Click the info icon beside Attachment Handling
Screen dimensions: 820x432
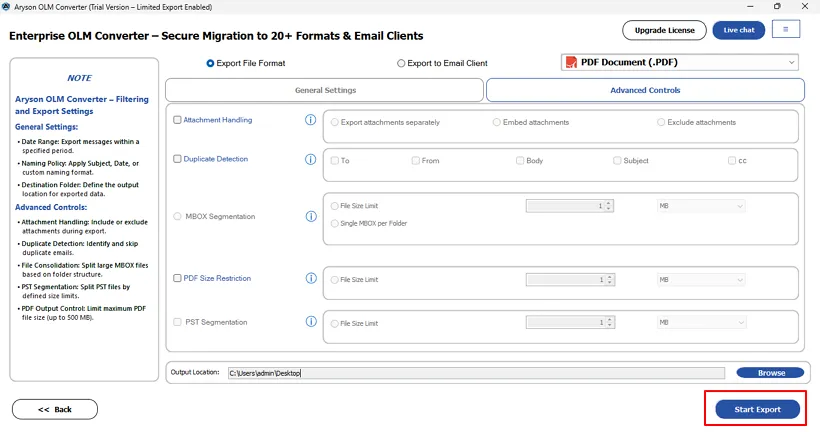tap(310, 120)
